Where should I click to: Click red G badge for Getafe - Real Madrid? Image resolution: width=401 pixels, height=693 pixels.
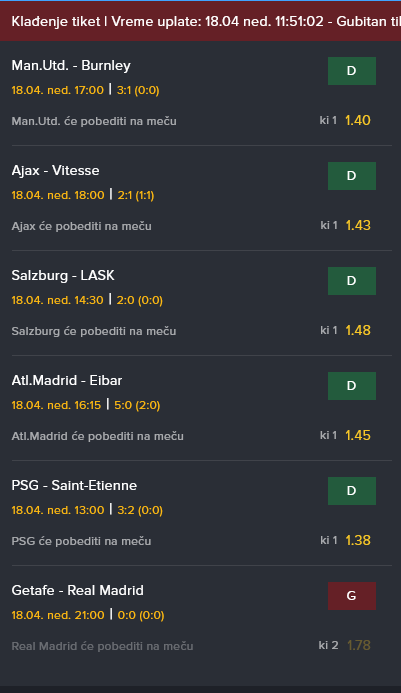pyautogui.click(x=351, y=596)
